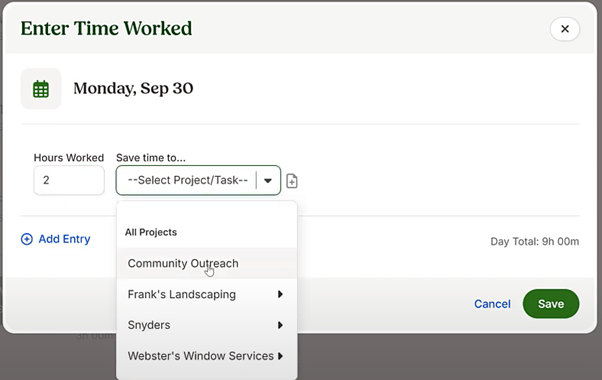Close the Enter Time Worked dialog
The image size is (602, 380).
pos(565,29)
